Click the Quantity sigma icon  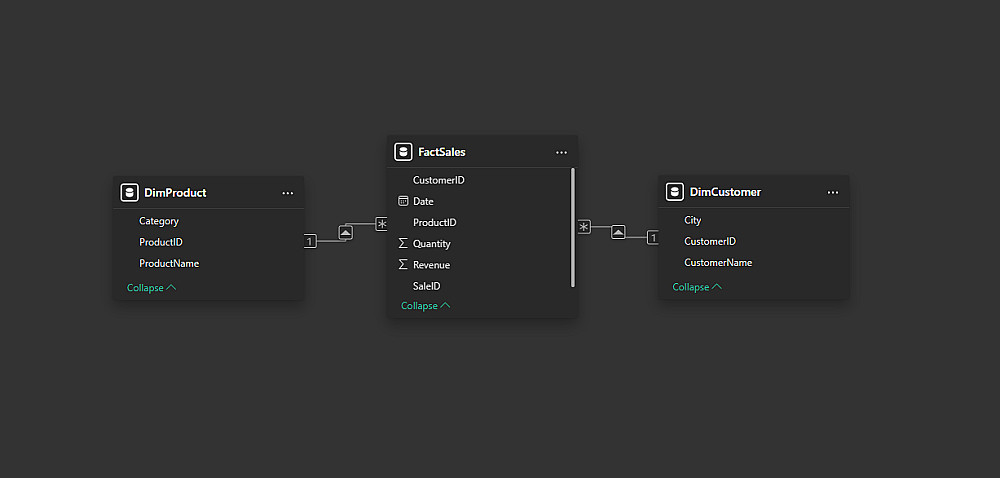click(x=403, y=244)
